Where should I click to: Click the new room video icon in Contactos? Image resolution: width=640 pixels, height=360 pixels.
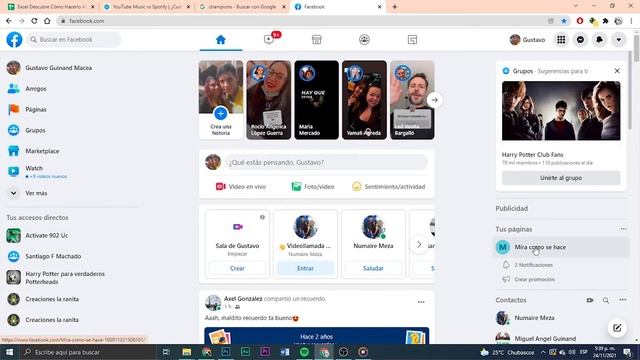(590, 300)
